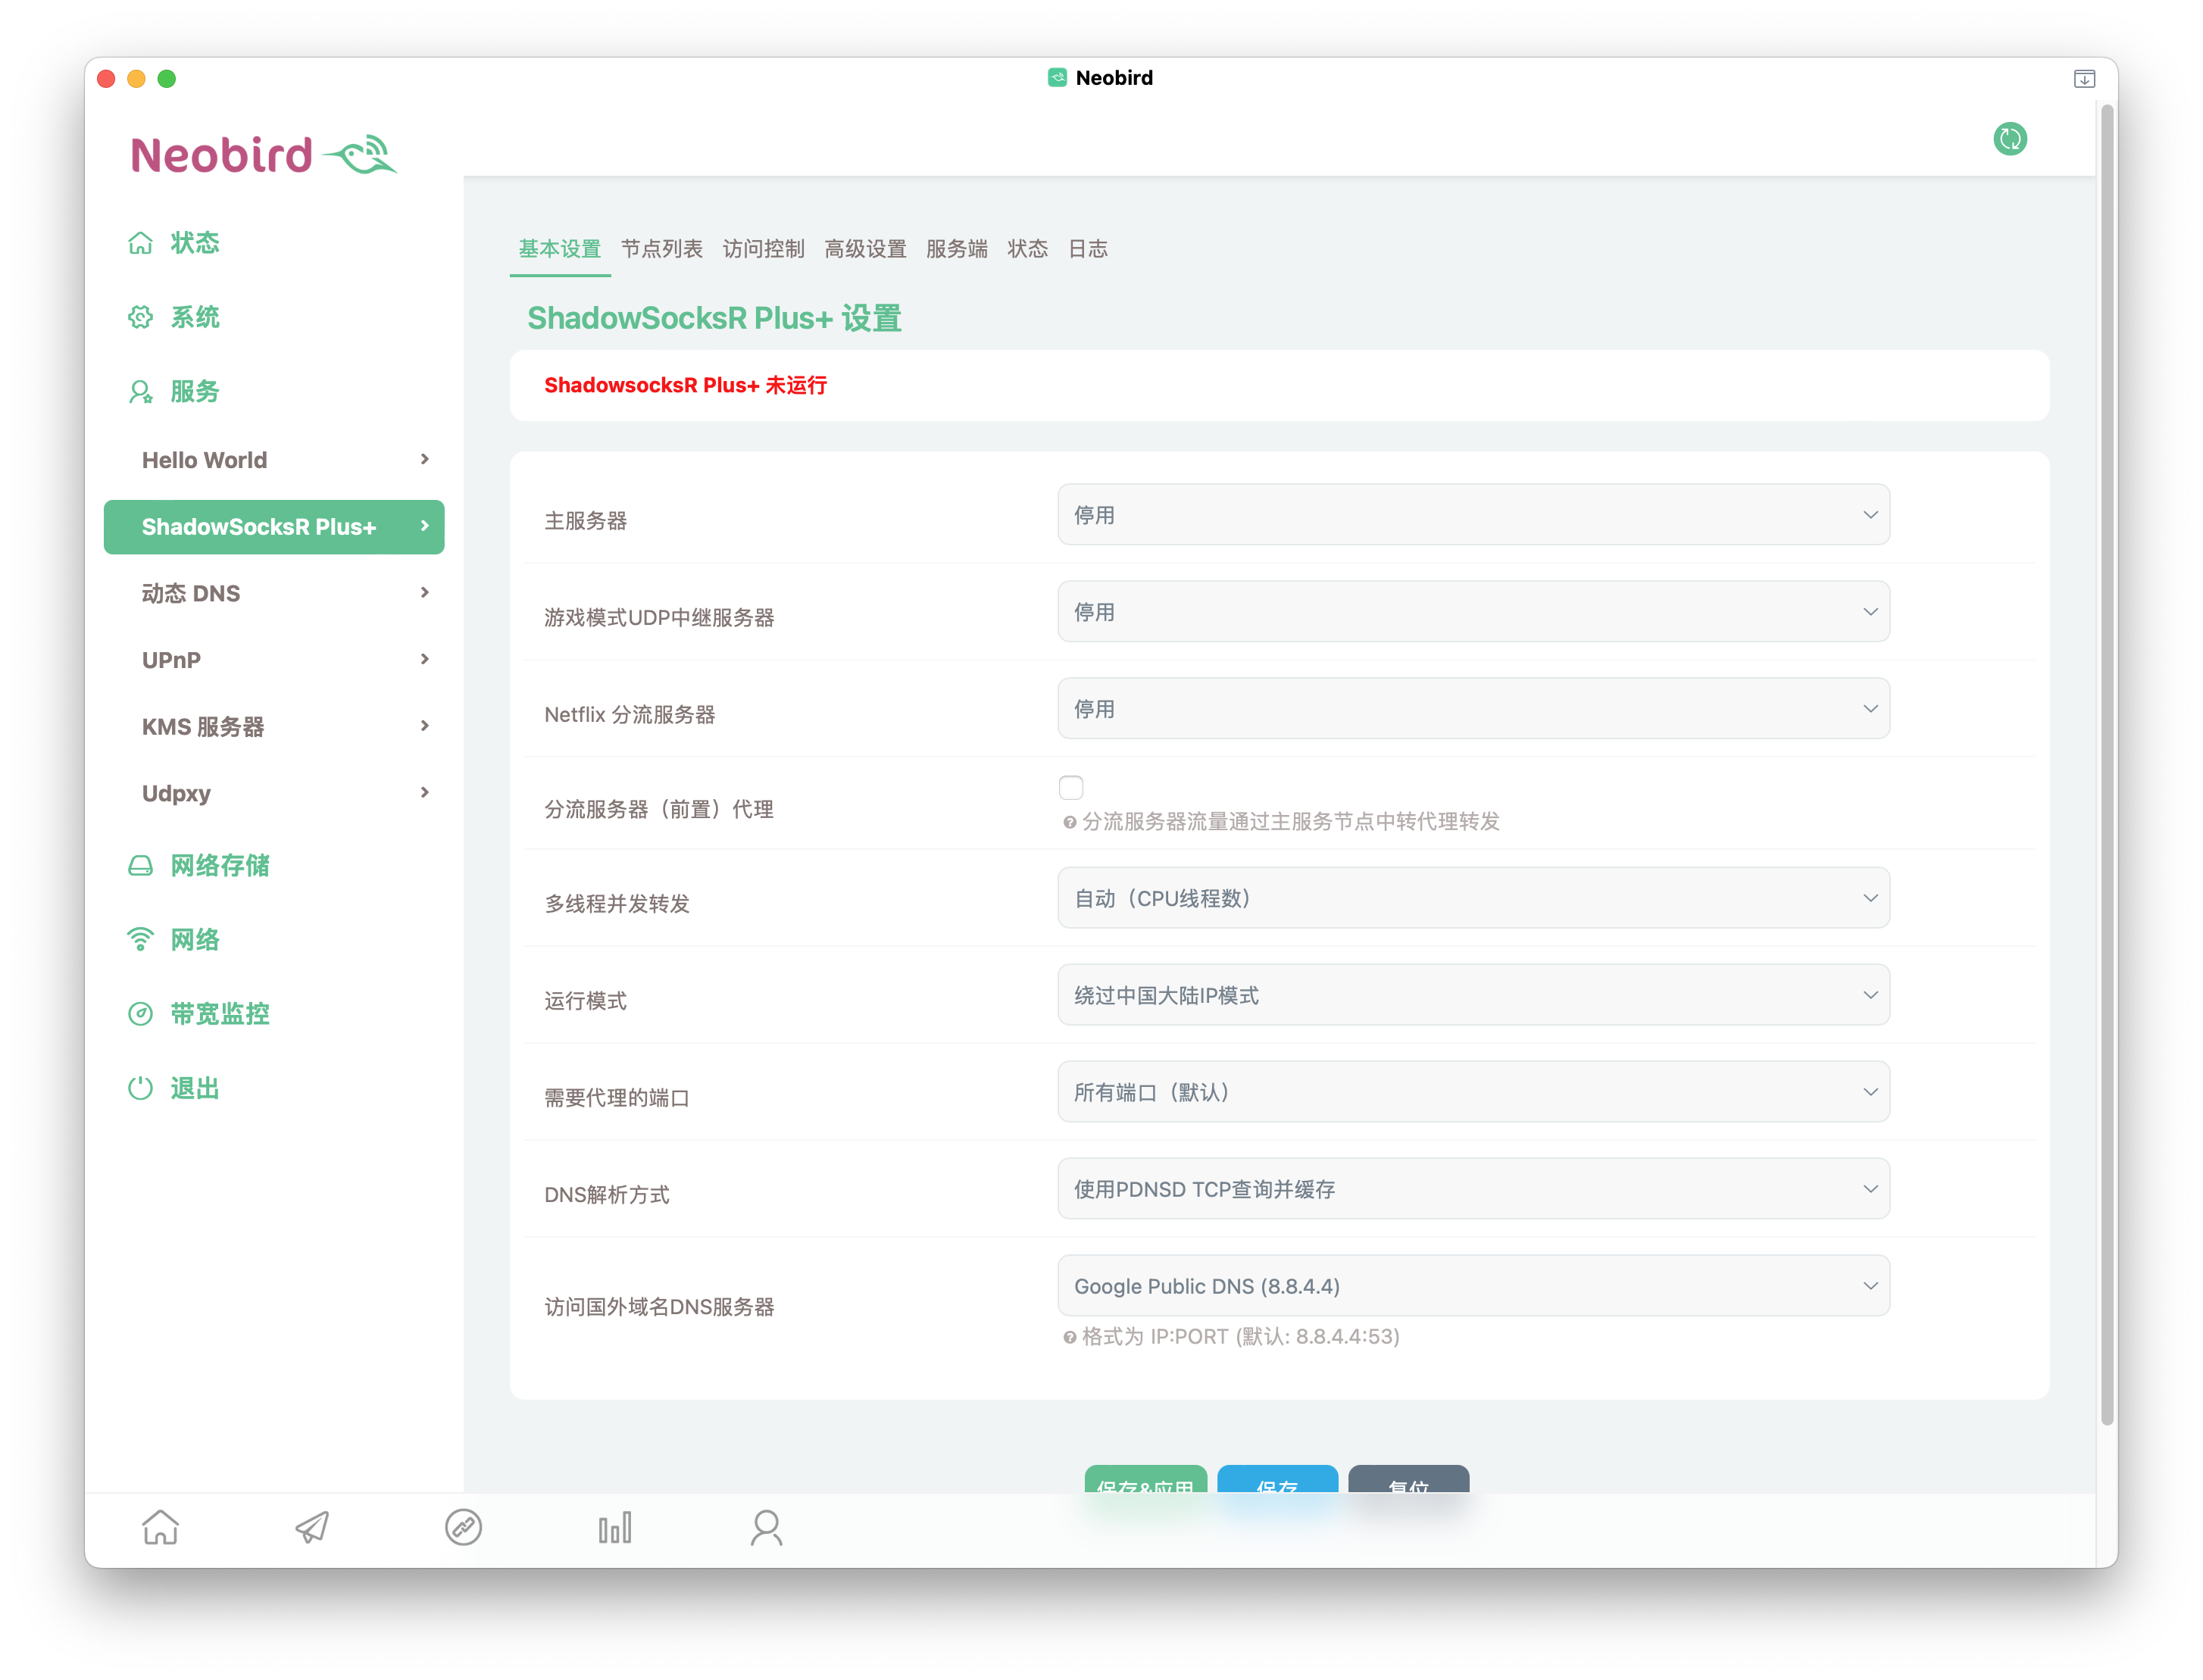This screenshot has width=2203, height=1680.
Task: Click the bar chart icon in bottom bar
Action: pyautogui.click(x=615, y=1527)
